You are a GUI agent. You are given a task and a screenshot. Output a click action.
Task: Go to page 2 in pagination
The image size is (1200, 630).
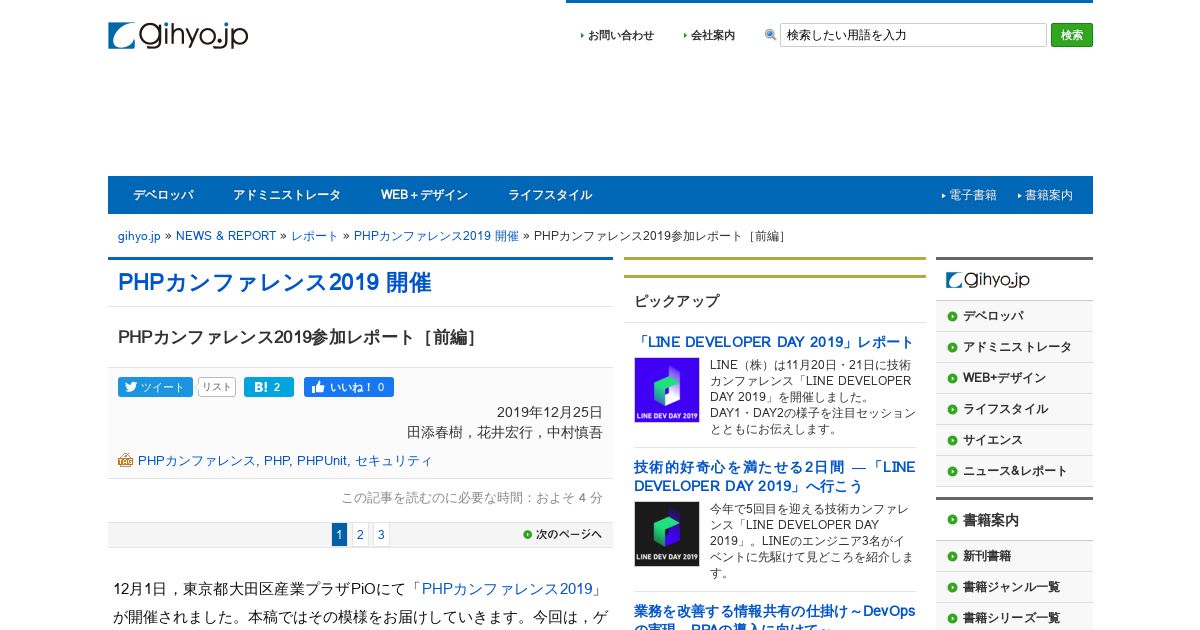click(x=360, y=535)
